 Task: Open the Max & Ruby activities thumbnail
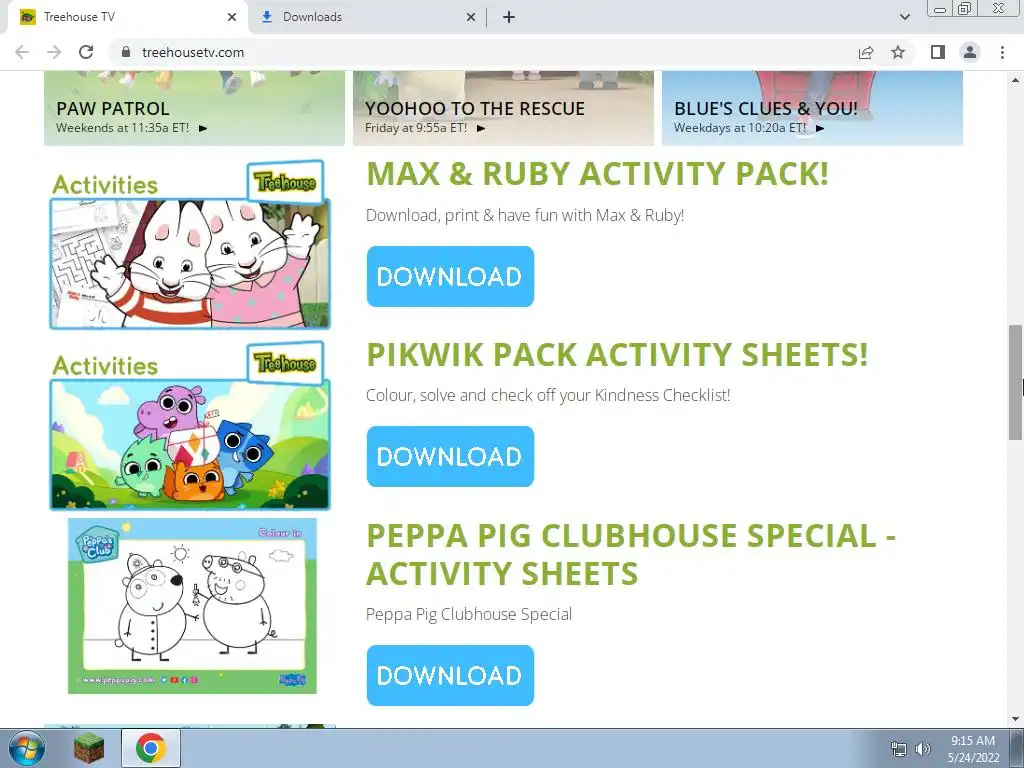(x=190, y=244)
